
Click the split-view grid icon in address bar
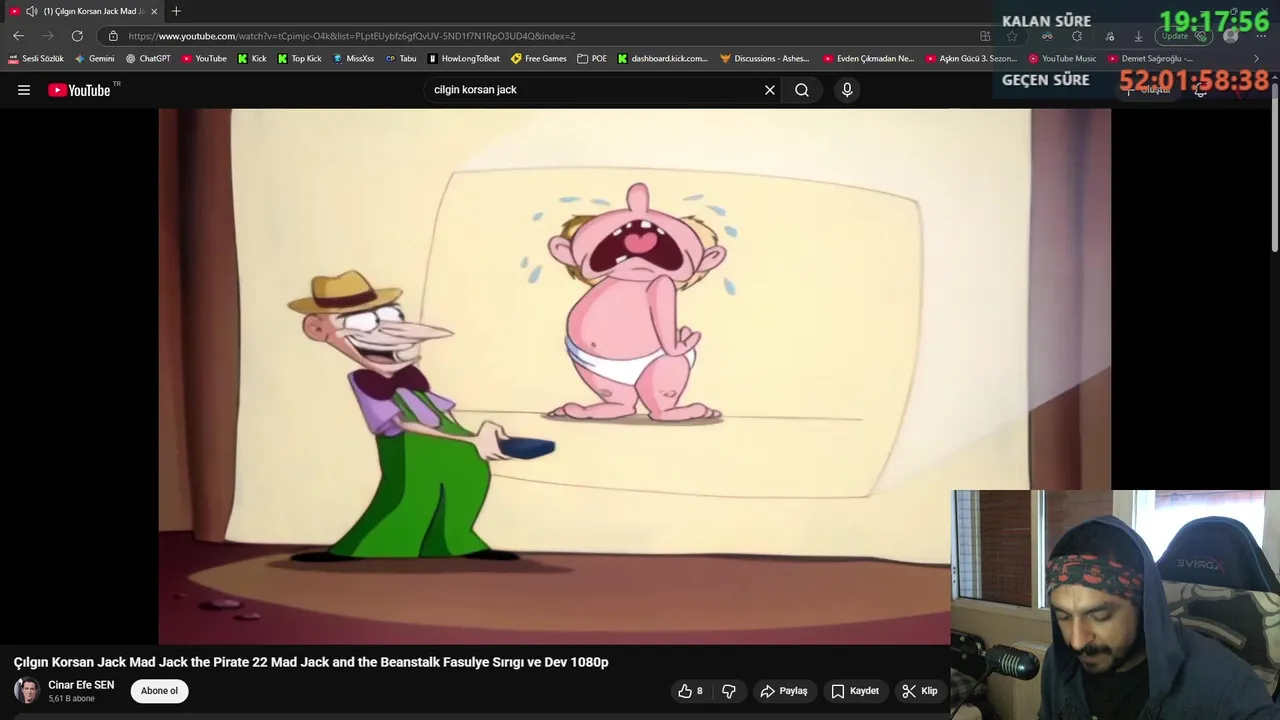point(985,36)
